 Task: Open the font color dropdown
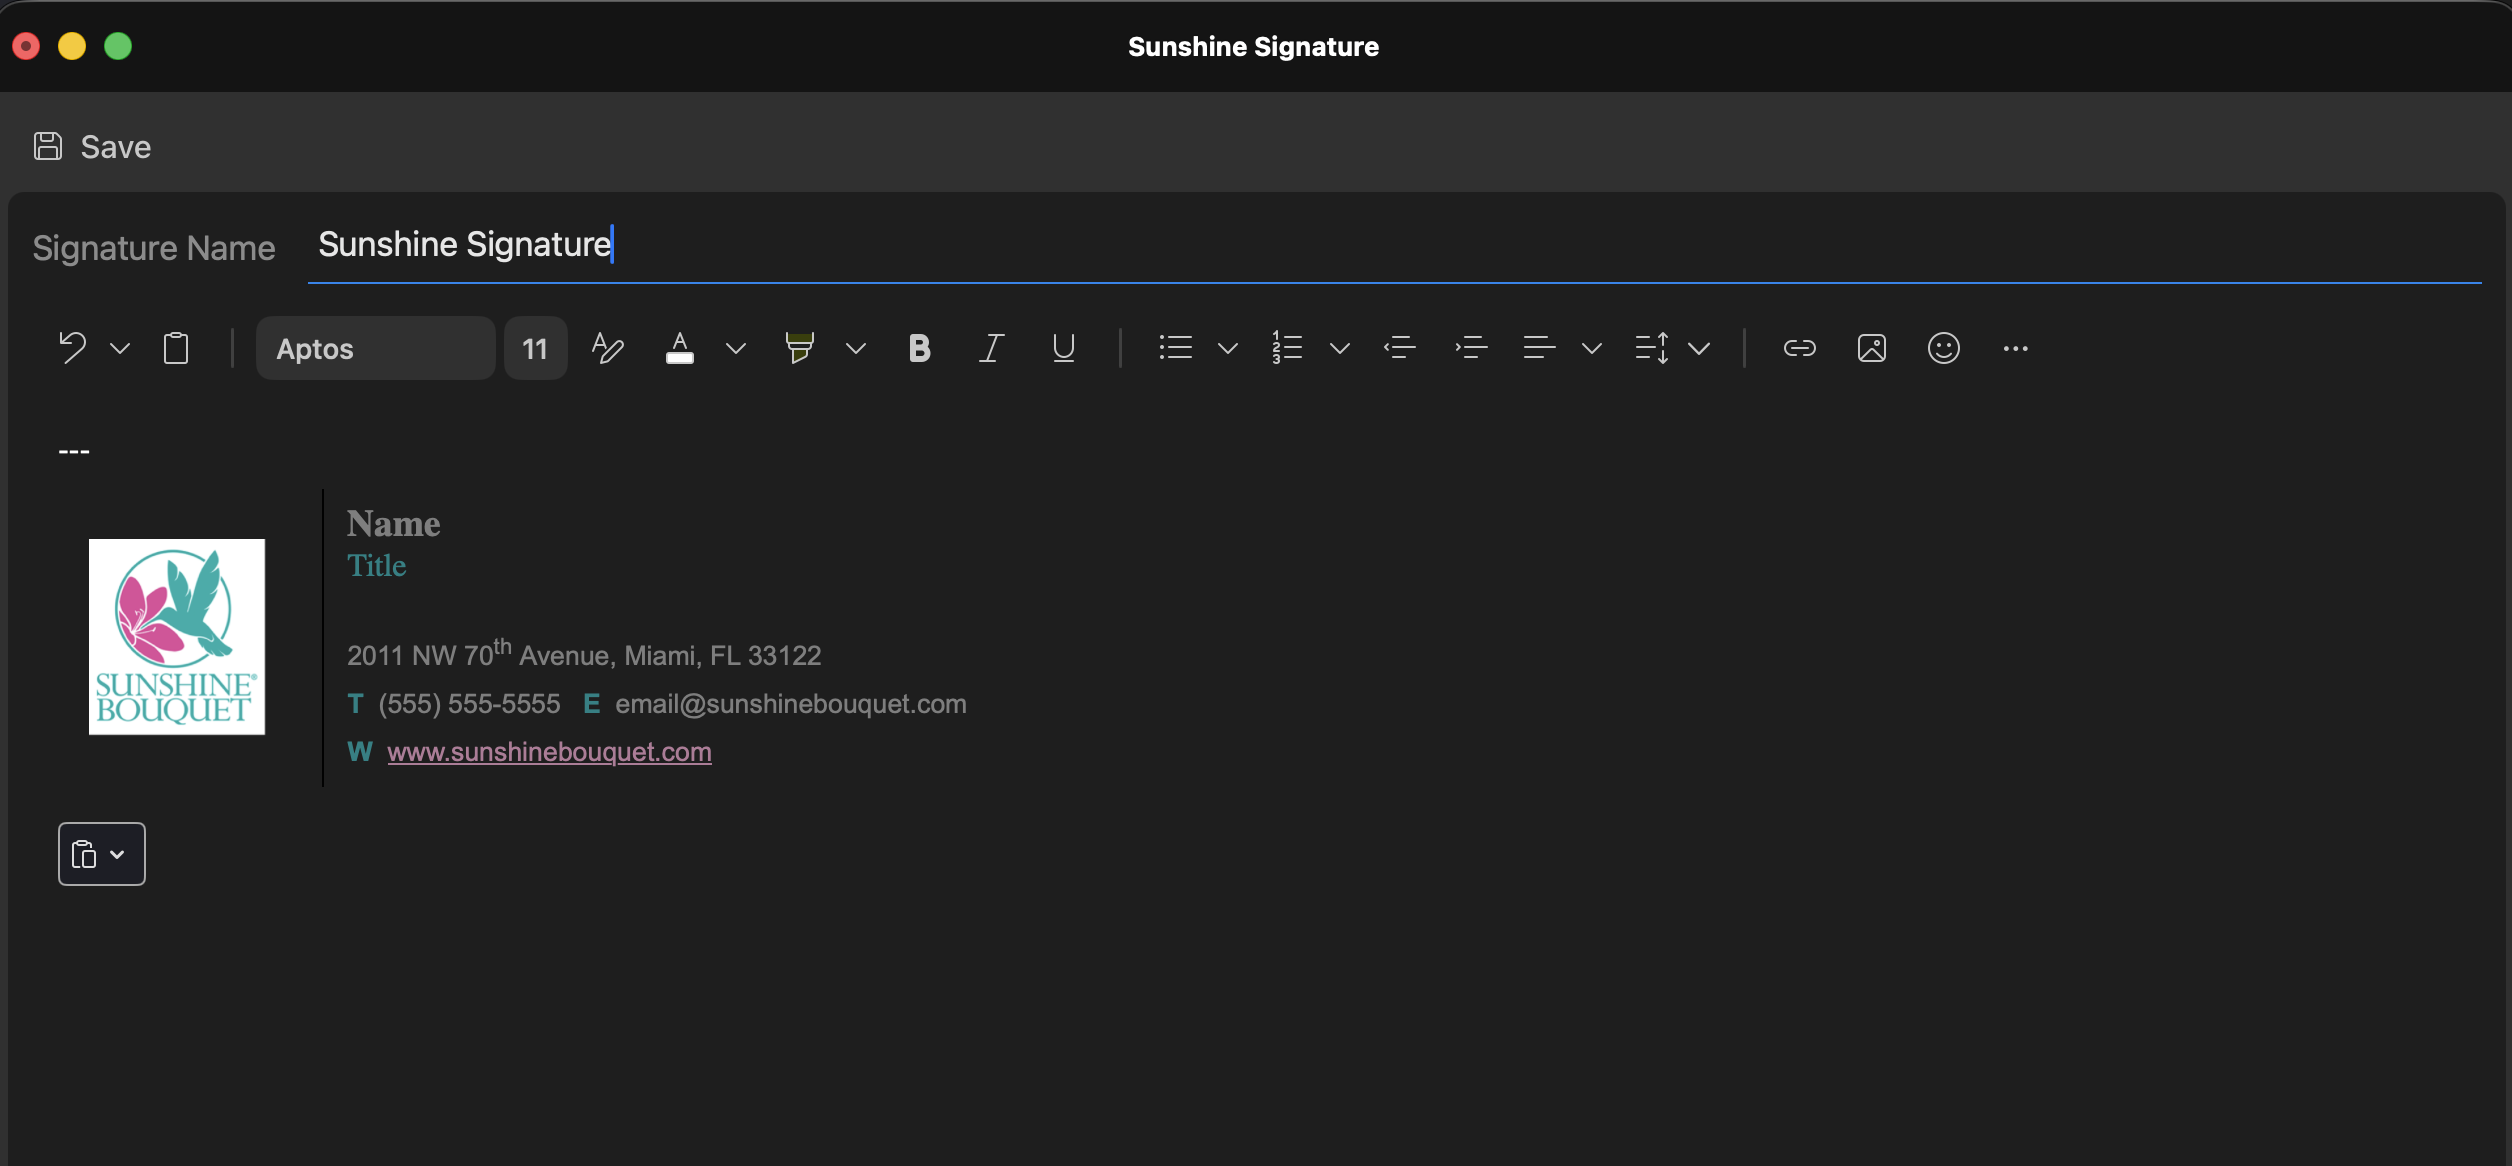[x=736, y=348]
